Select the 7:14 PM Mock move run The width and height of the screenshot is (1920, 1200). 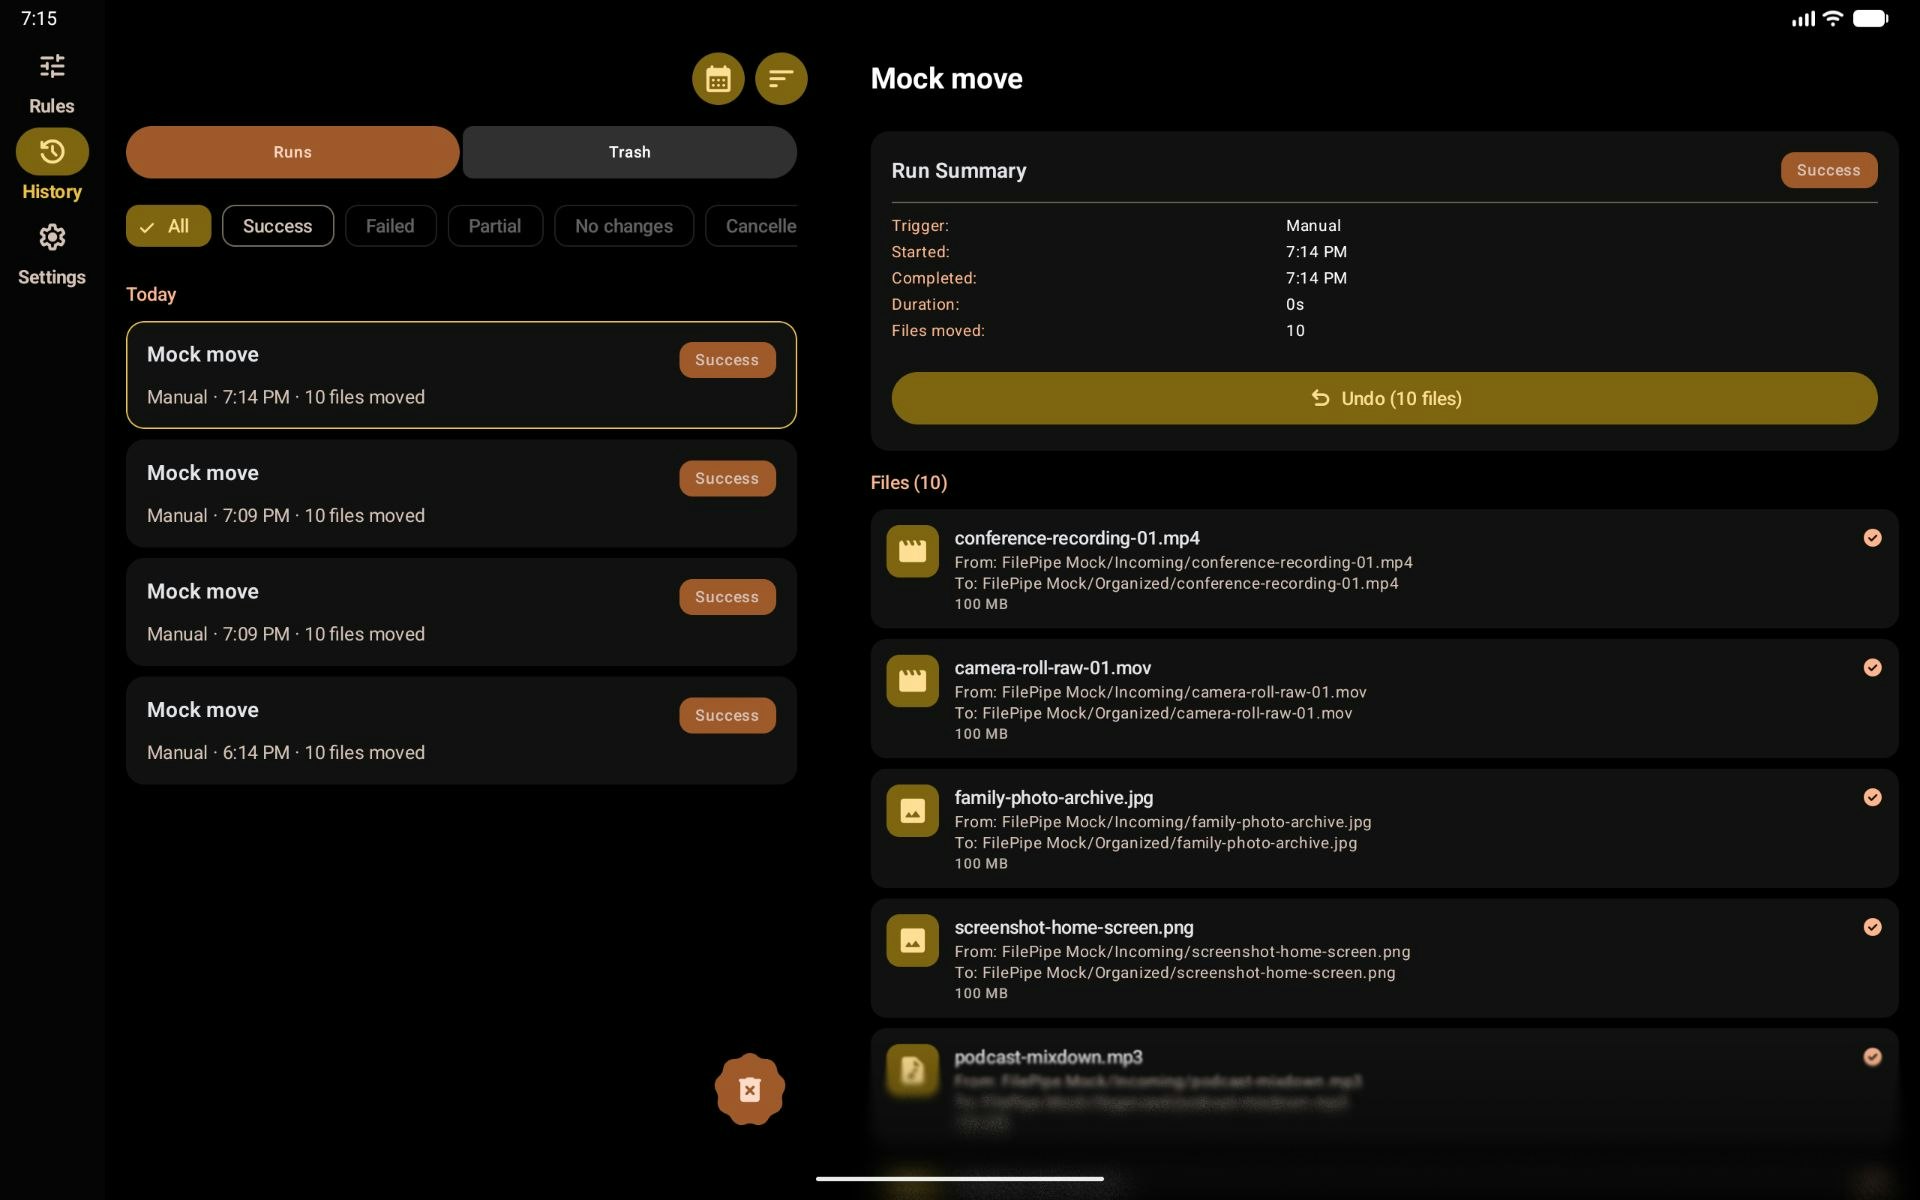461,375
